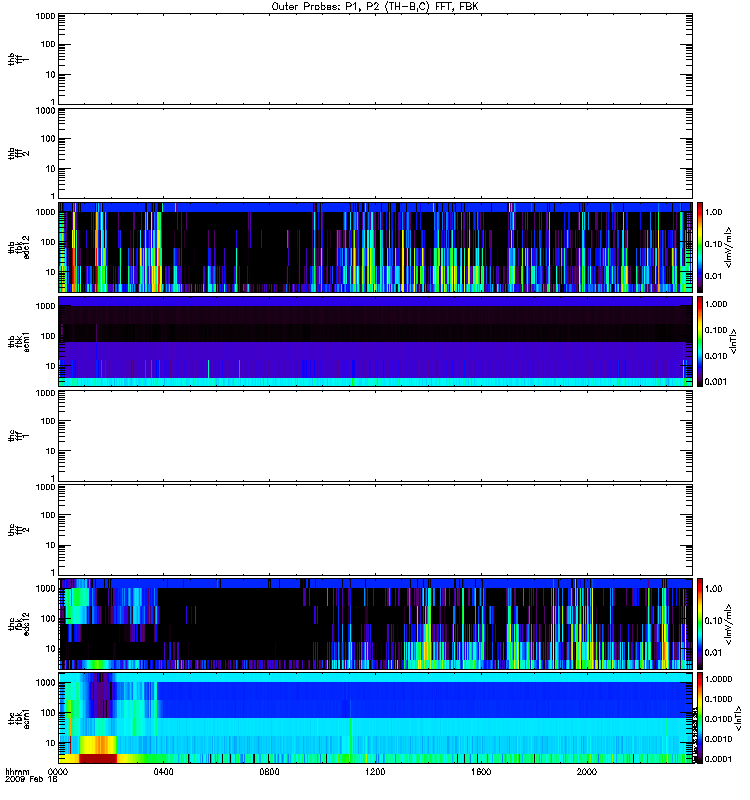This screenshot has height=800, width=750.
Task: Click the empty thb fff 2 panel
Action: point(375,154)
